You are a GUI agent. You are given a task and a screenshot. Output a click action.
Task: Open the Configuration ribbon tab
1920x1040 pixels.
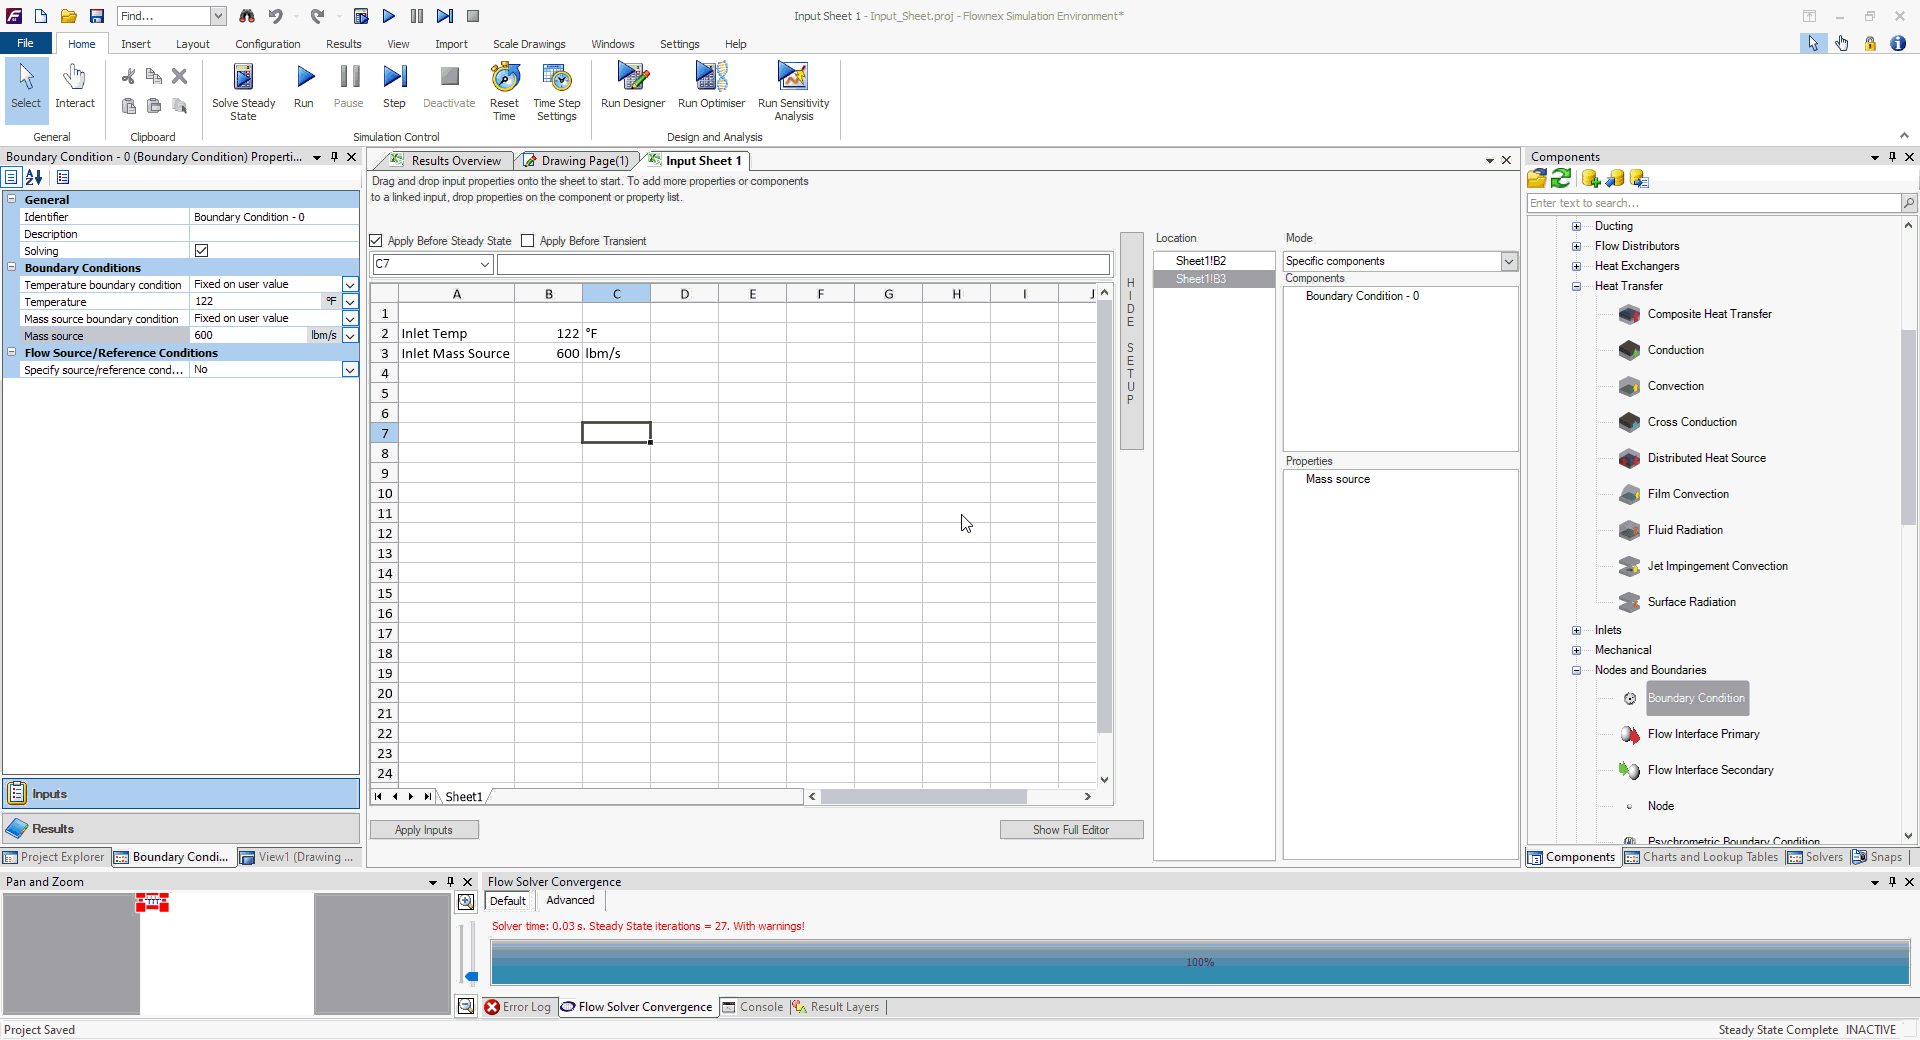[x=267, y=44]
